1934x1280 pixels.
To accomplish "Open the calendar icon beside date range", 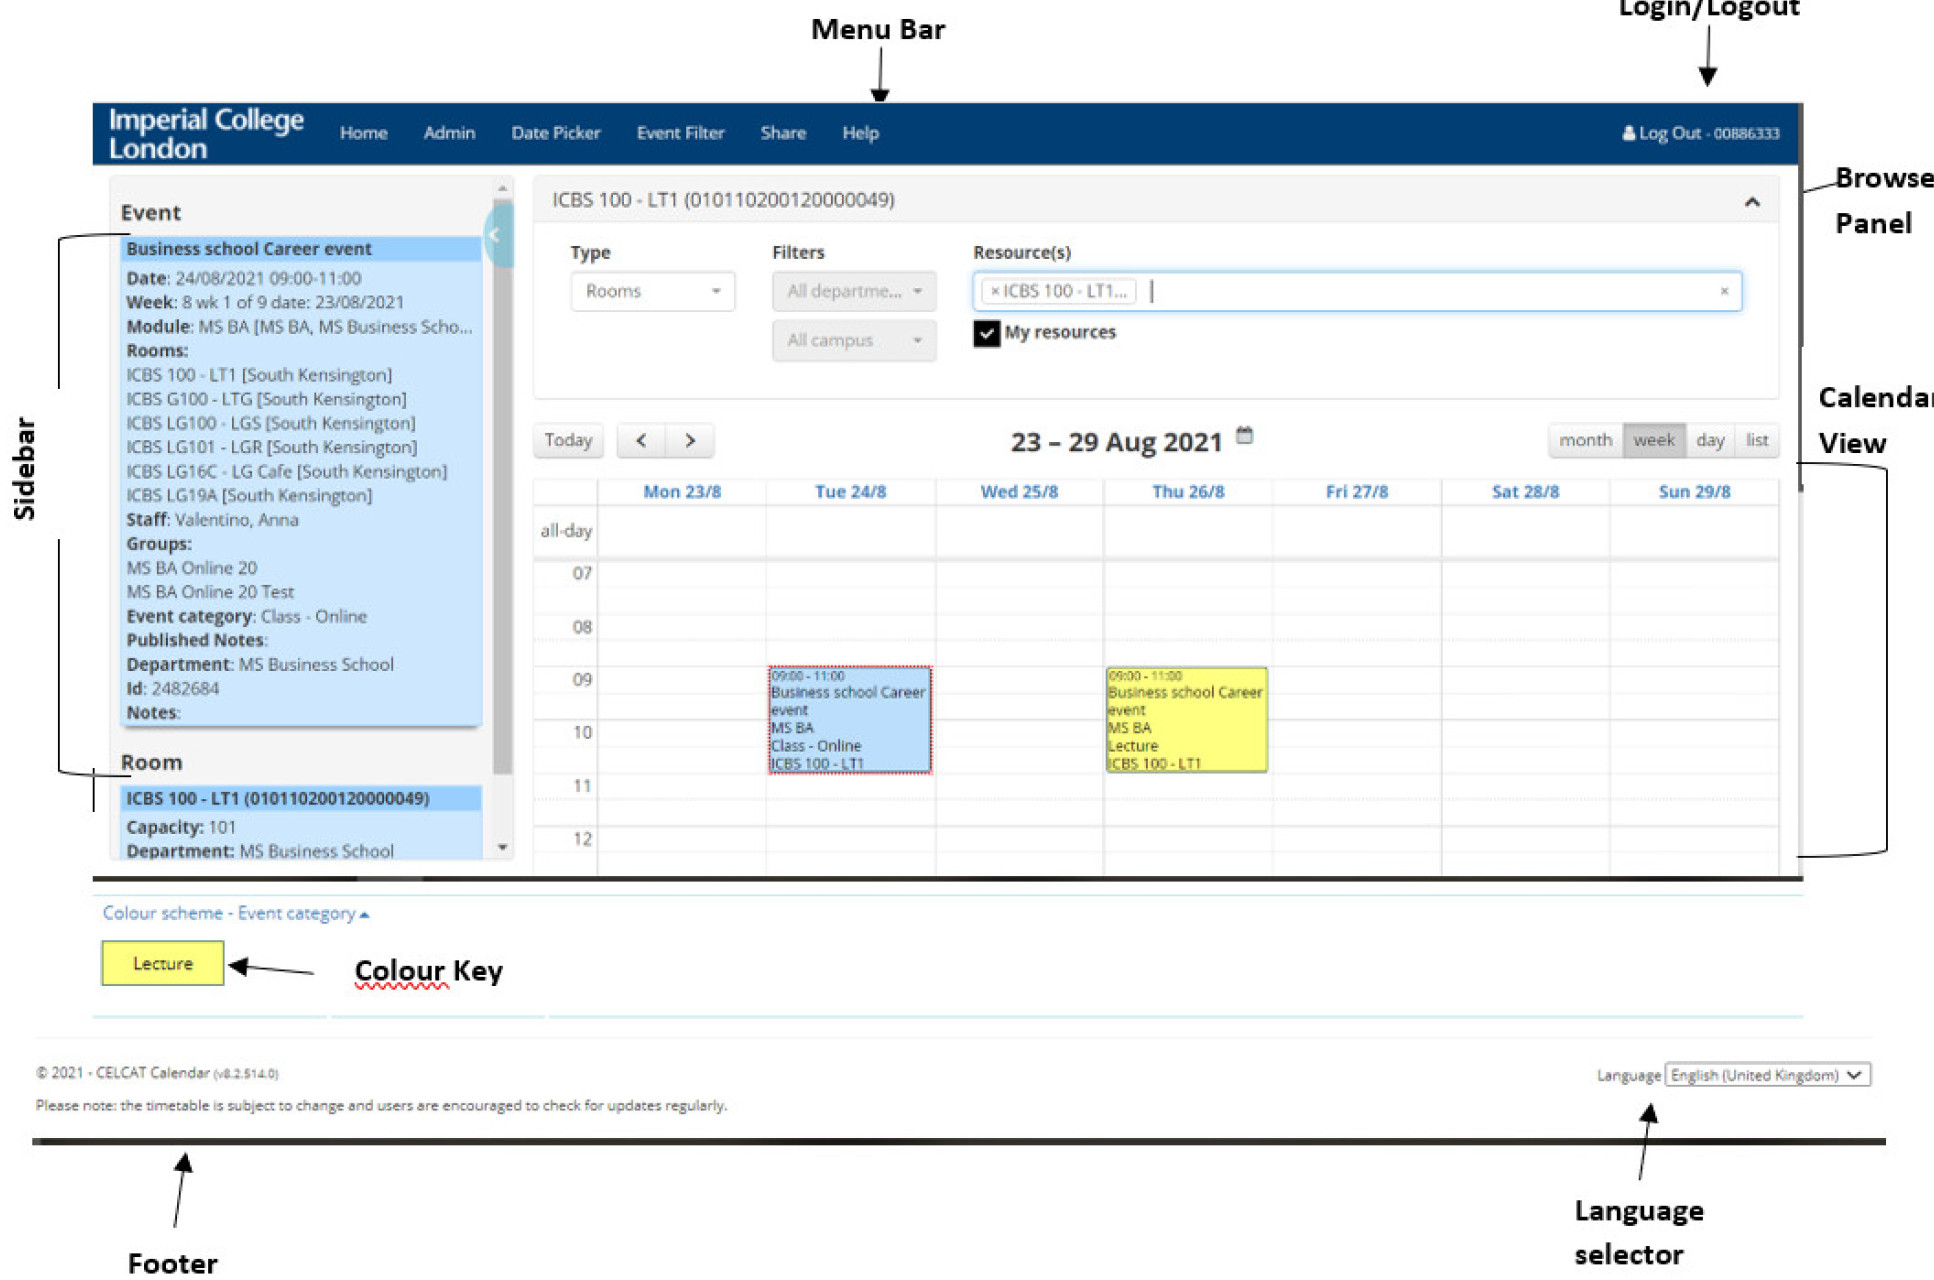I will (x=1244, y=436).
